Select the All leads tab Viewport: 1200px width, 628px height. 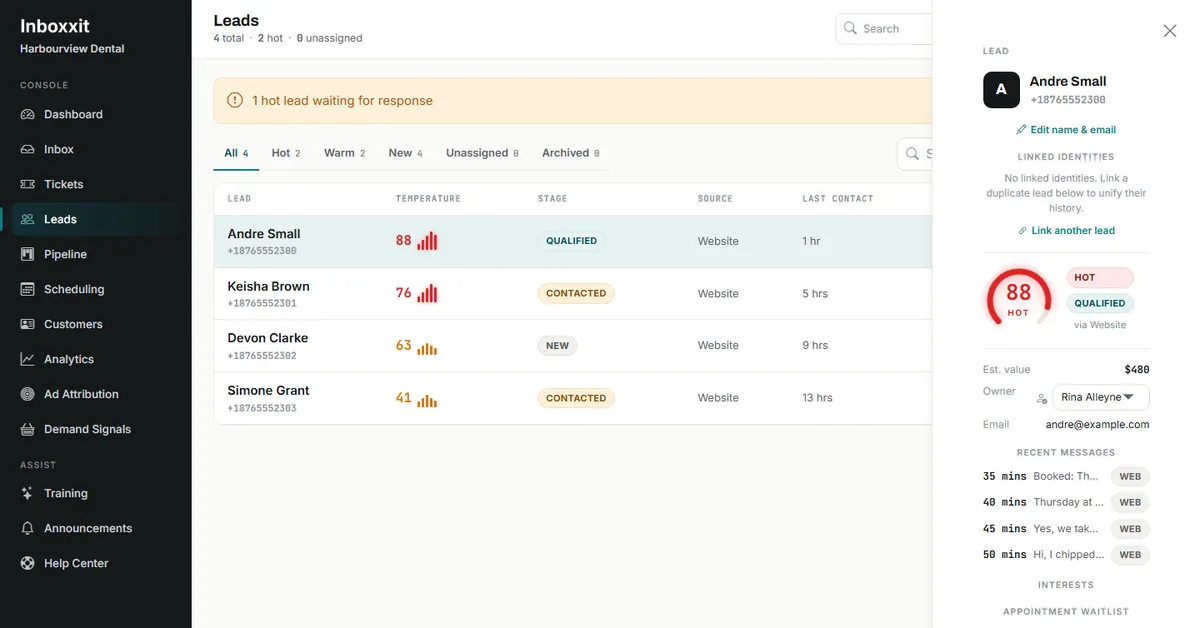click(236, 153)
